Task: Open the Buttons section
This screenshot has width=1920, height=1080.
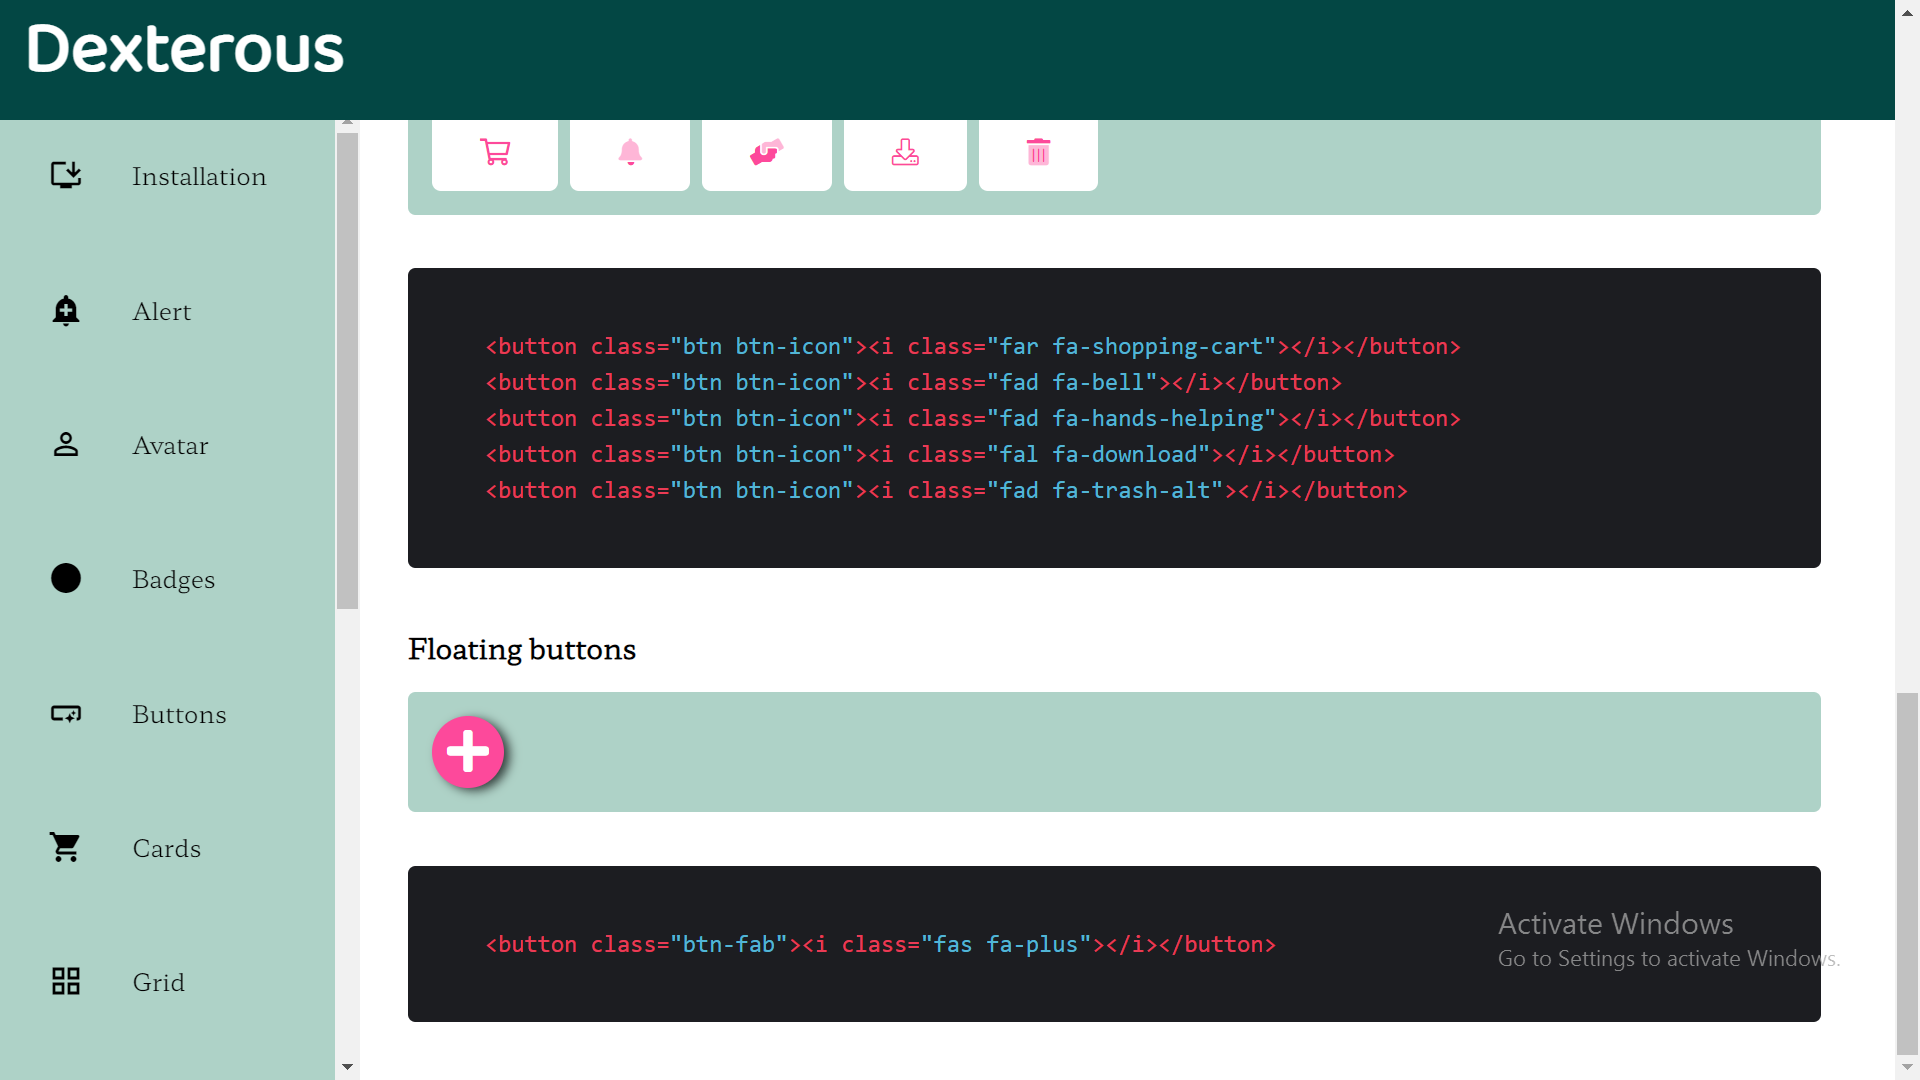Action: coord(178,714)
